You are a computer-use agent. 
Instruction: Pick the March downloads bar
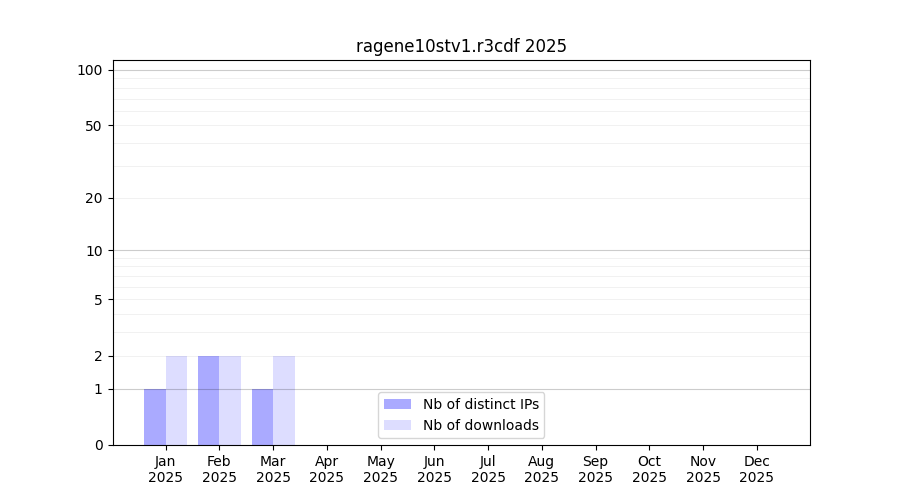tap(284, 400)
